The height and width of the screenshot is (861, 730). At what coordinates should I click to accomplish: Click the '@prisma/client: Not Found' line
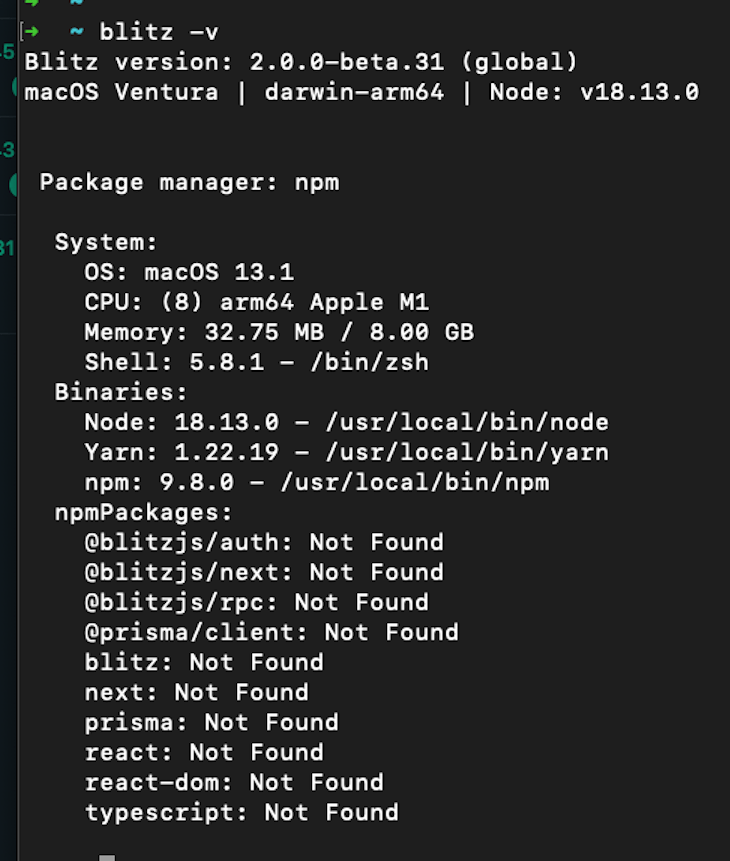271,633
